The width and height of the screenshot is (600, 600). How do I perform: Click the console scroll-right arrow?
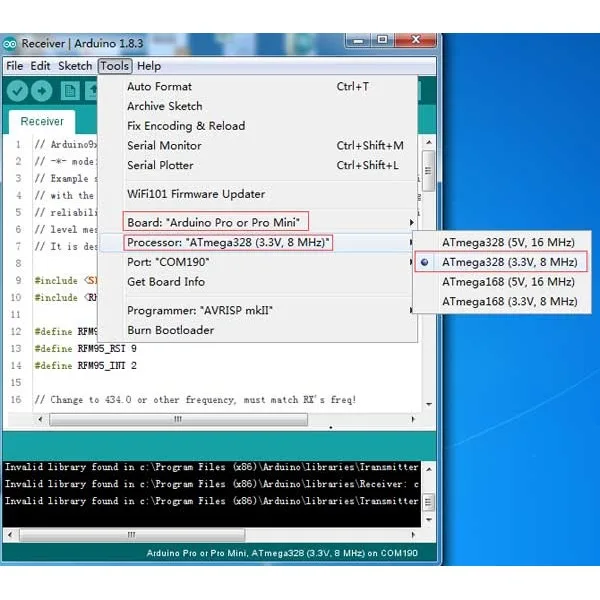(x=413, y=535)
